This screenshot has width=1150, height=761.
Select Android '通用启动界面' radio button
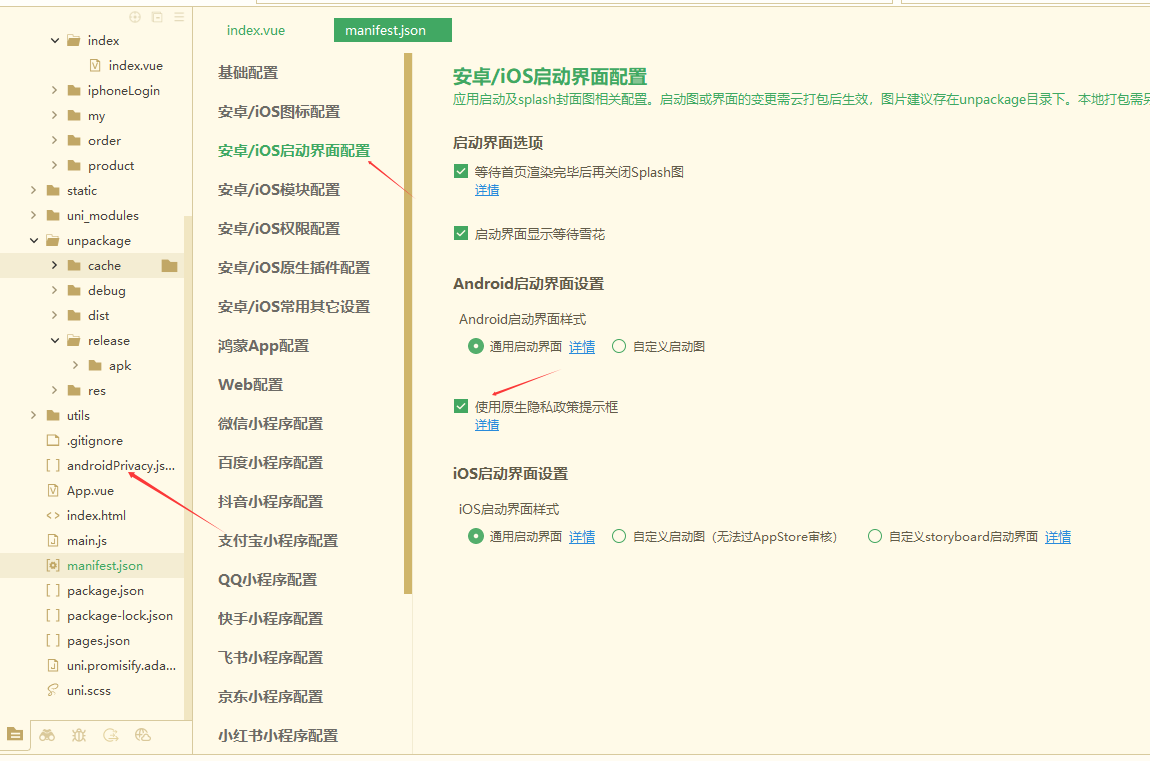(475, 346)
